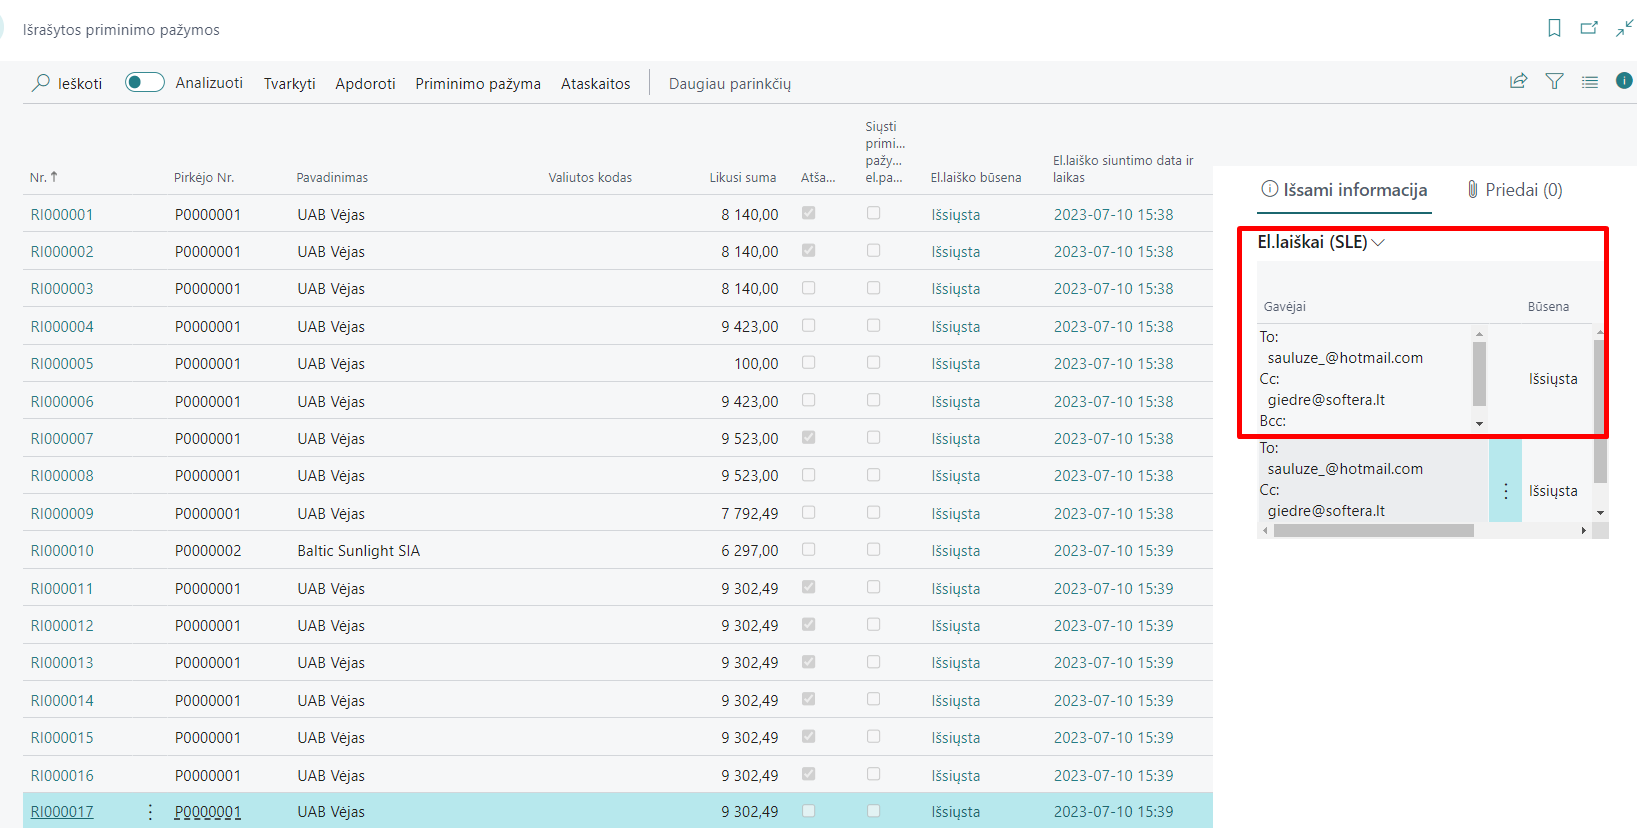Collapse the page with arrows icon
The width and height of the screenshot is (1637, 828).
[x=1624, y=28]
